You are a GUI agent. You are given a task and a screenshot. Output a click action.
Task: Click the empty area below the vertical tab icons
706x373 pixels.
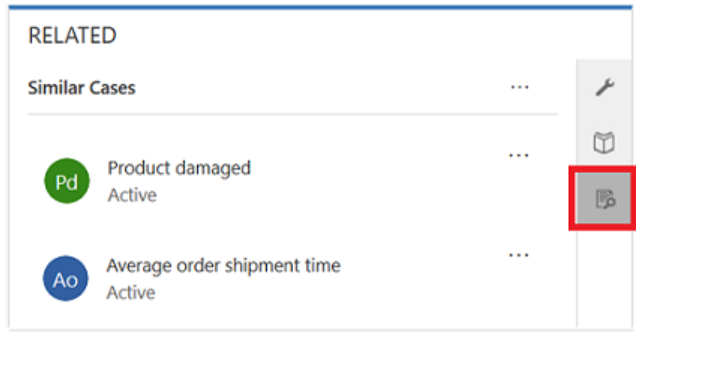pos(604,276)
